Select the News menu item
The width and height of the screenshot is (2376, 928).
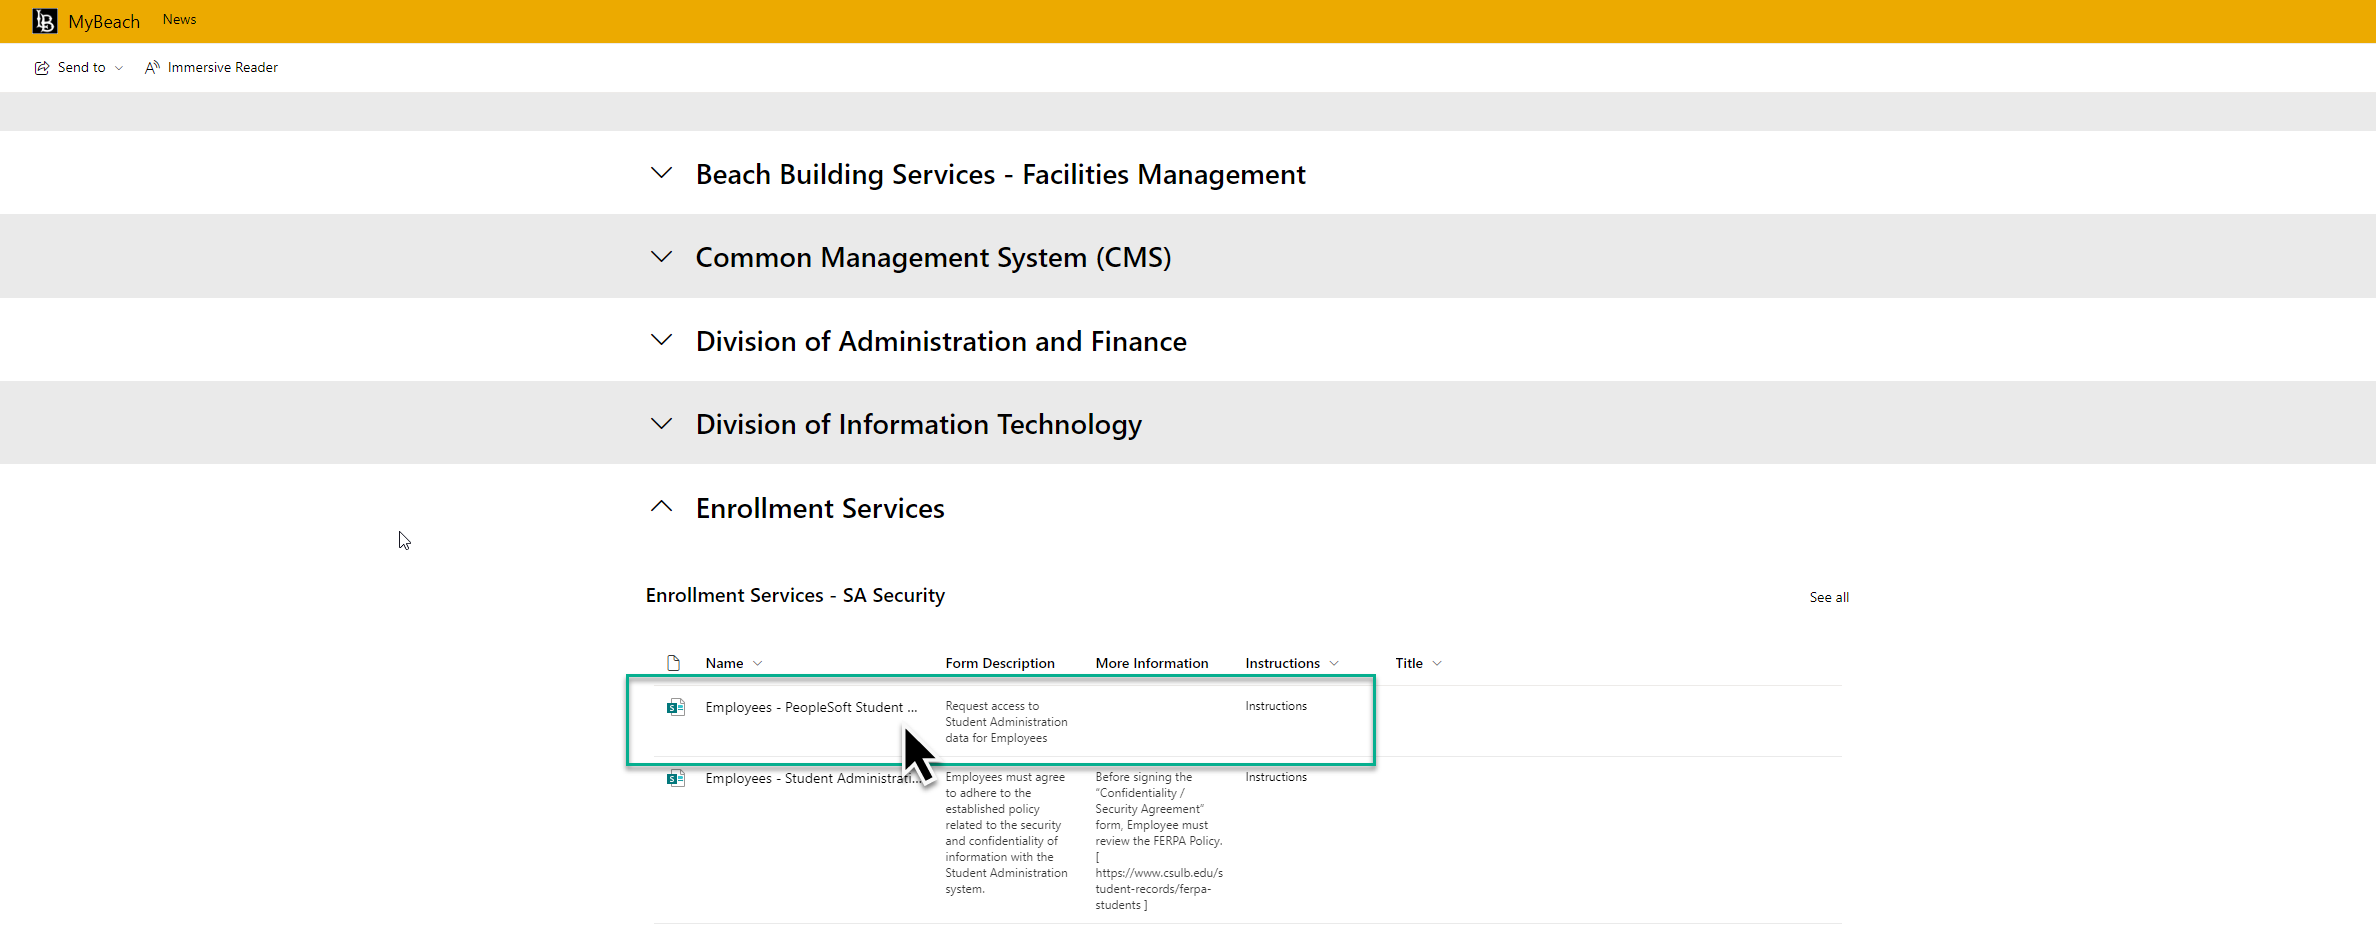(179, 19)
